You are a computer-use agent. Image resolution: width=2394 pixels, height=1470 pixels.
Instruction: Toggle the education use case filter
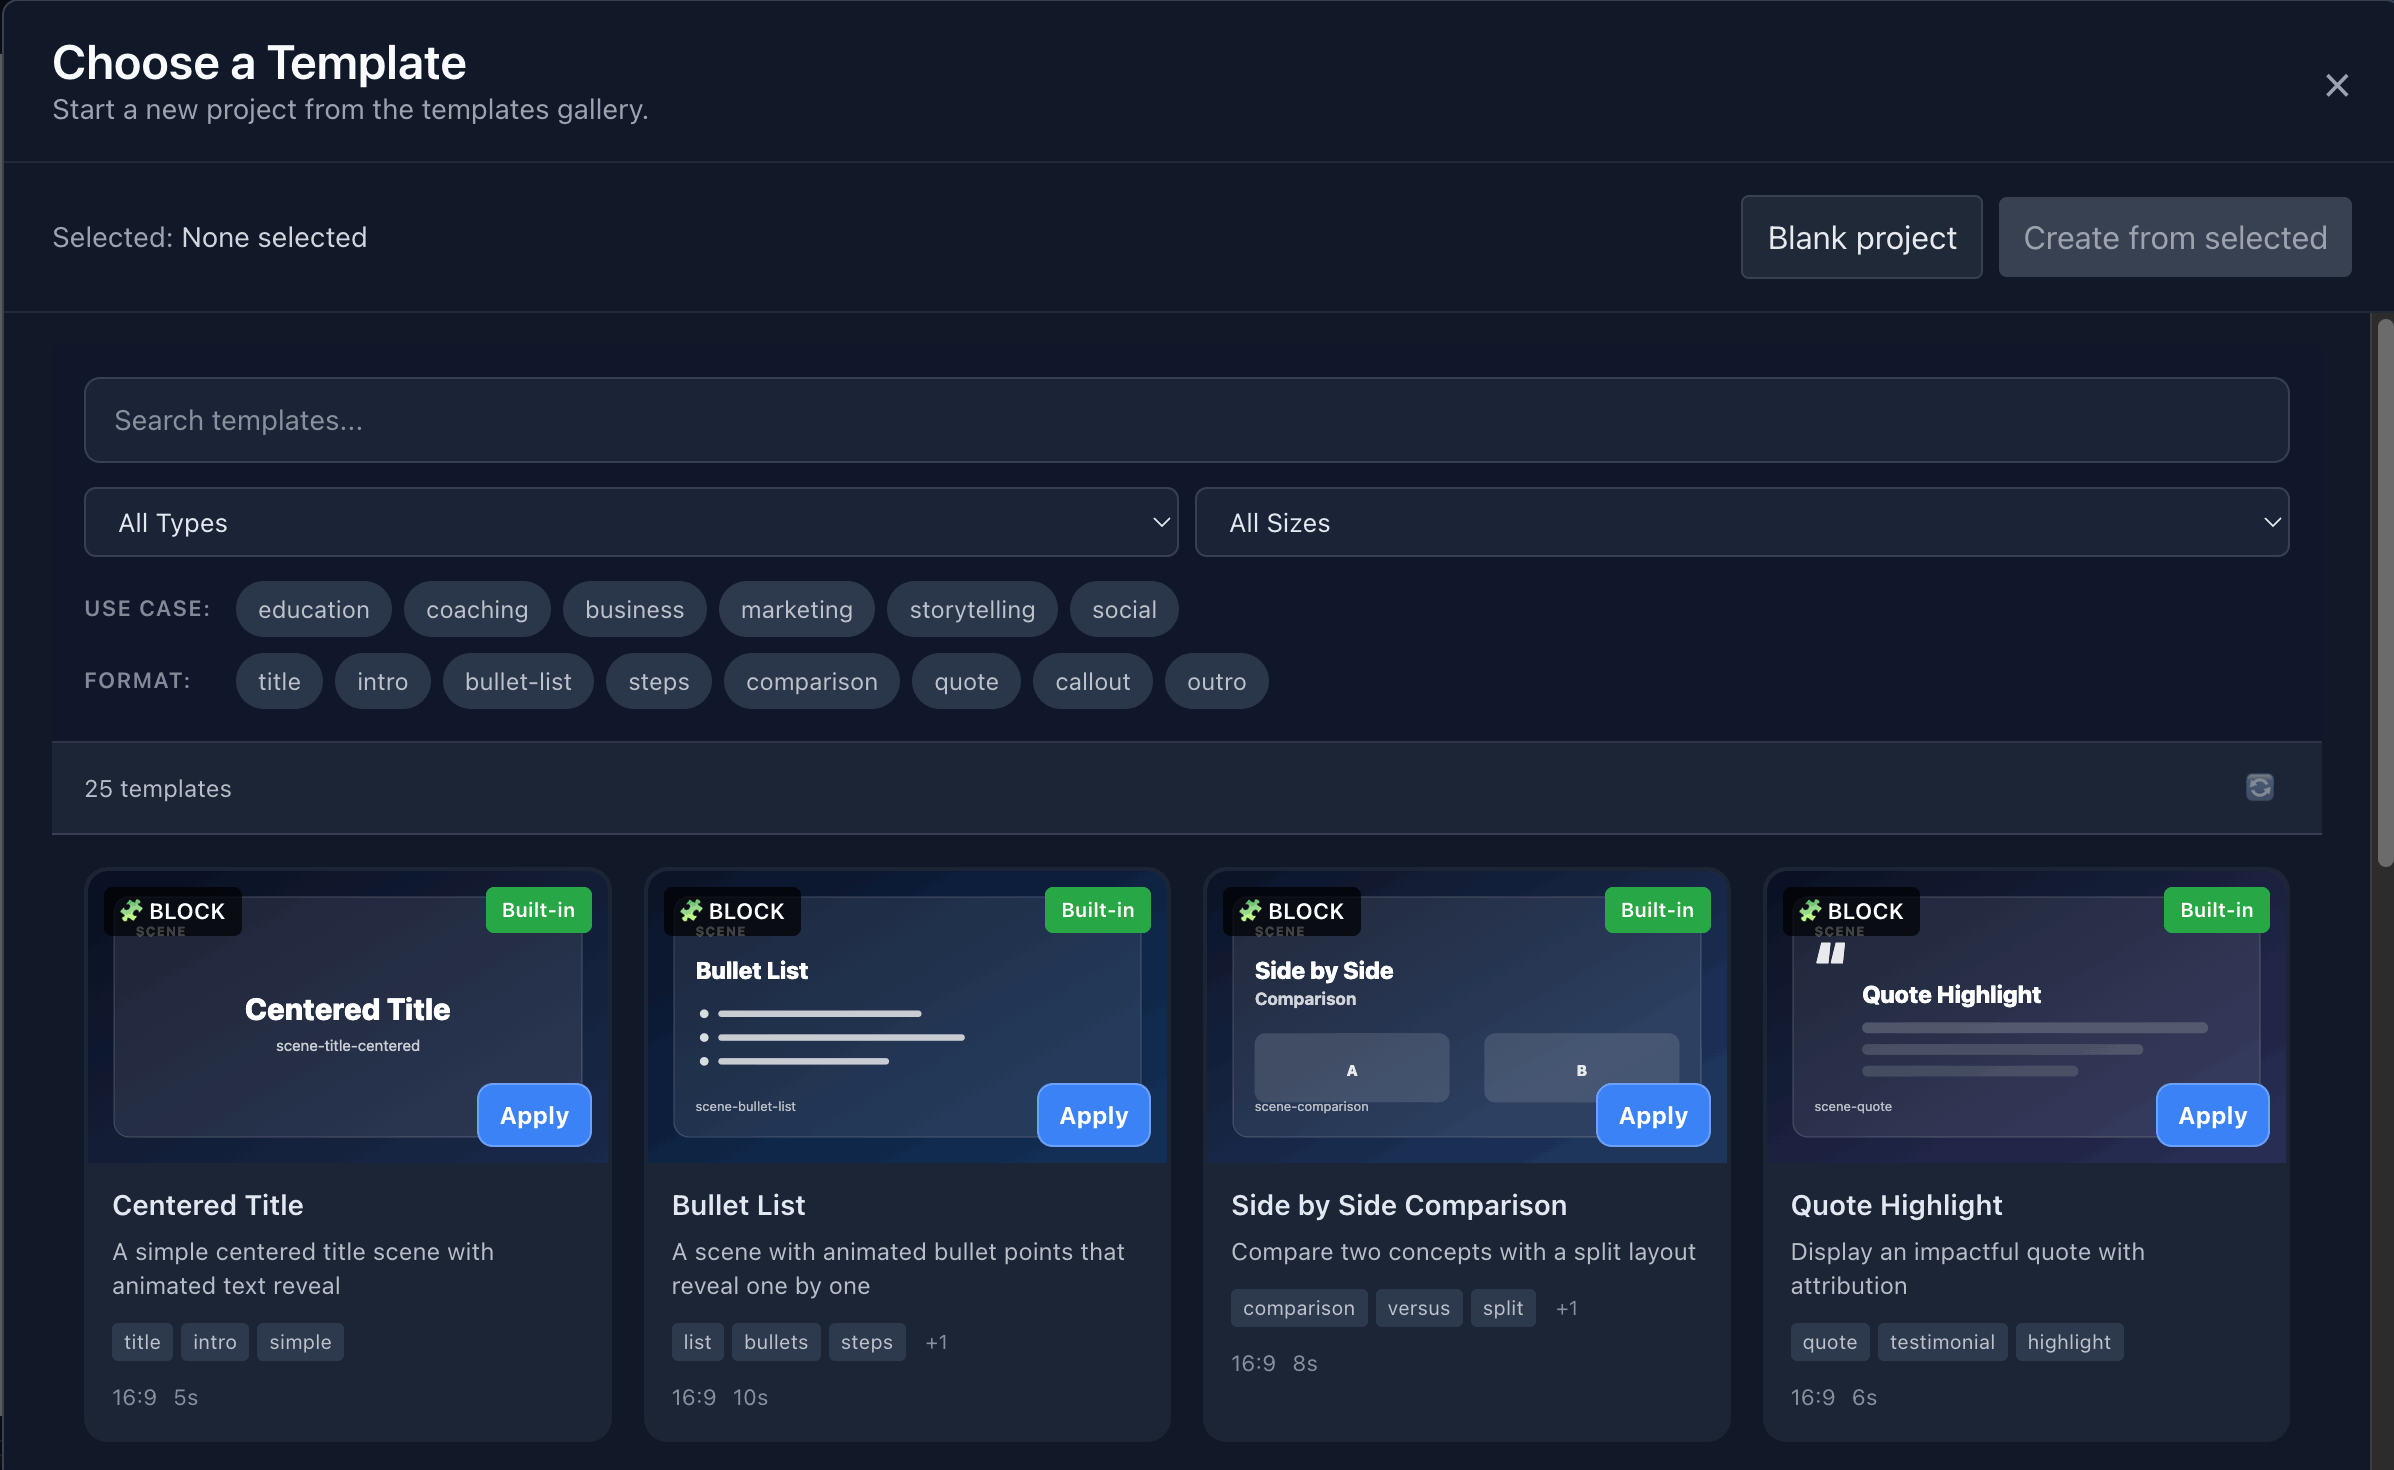click(313, 609)
